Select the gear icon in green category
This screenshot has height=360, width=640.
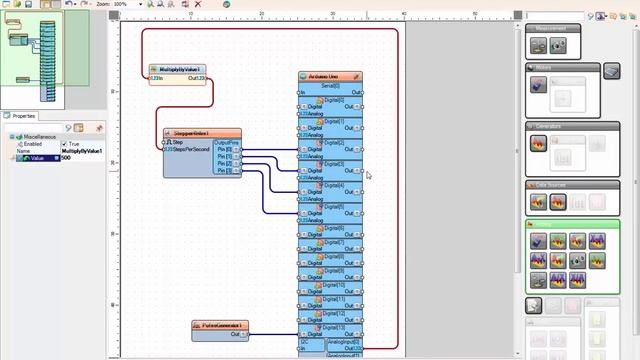click(x=578, y=260)
